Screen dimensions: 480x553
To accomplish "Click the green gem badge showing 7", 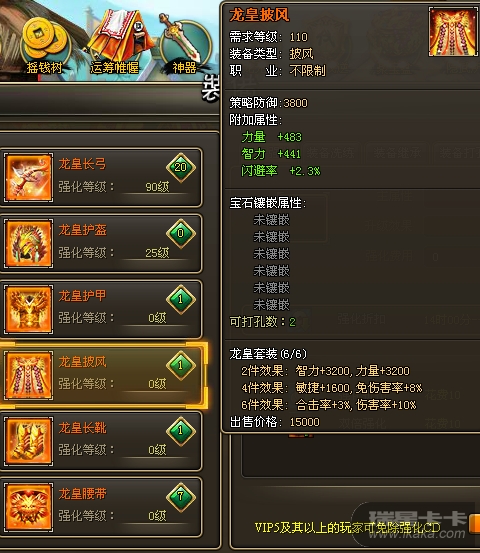I will click(x=181, y=497).
